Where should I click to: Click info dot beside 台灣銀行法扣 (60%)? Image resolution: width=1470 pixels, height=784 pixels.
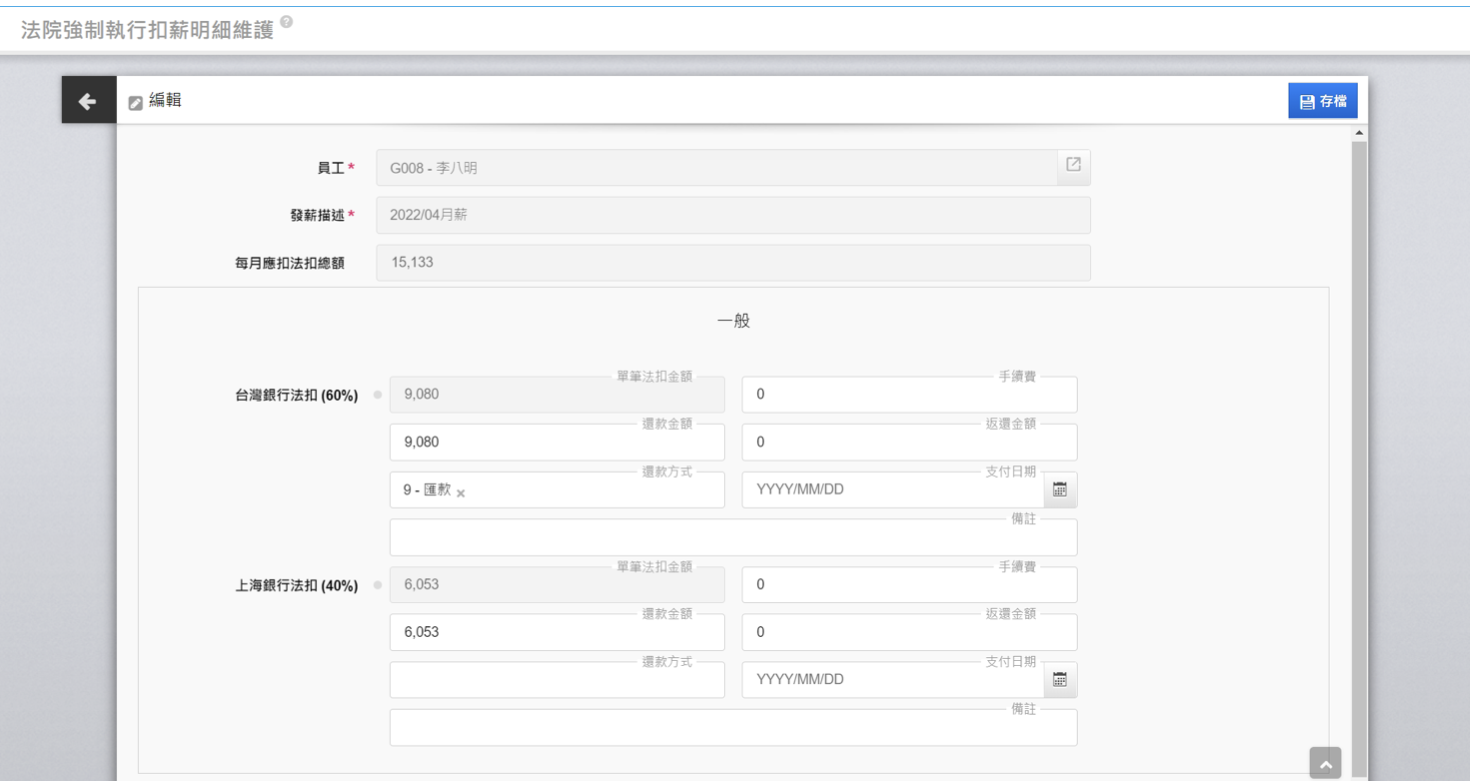[377, 395]
